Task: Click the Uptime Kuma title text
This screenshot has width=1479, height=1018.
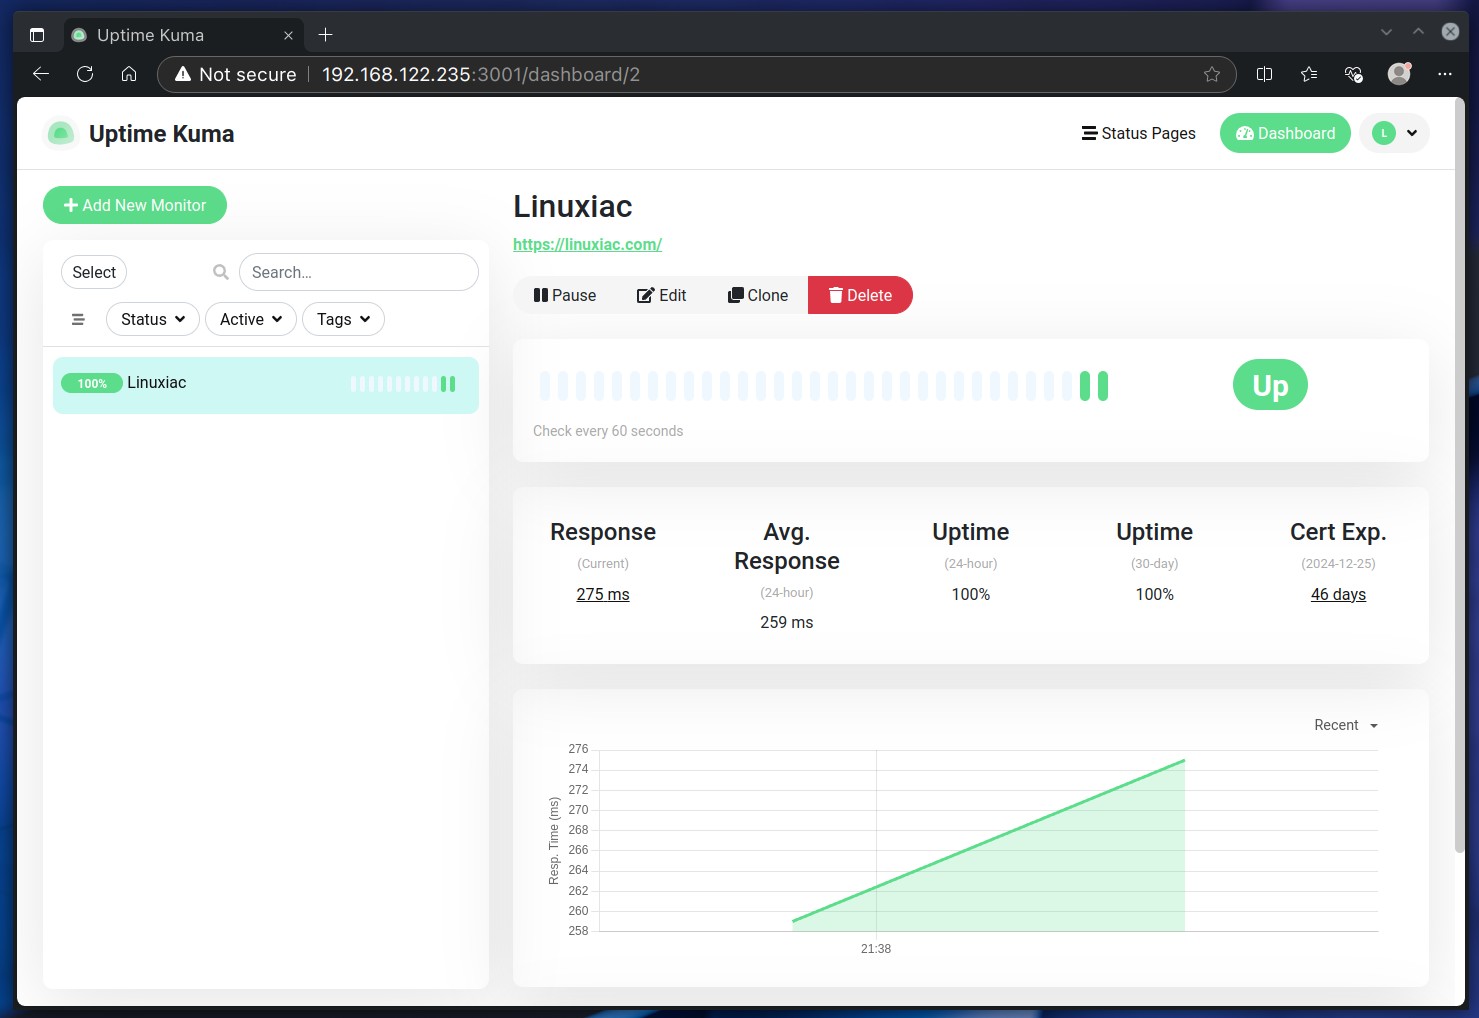Action: coord(161,133)
